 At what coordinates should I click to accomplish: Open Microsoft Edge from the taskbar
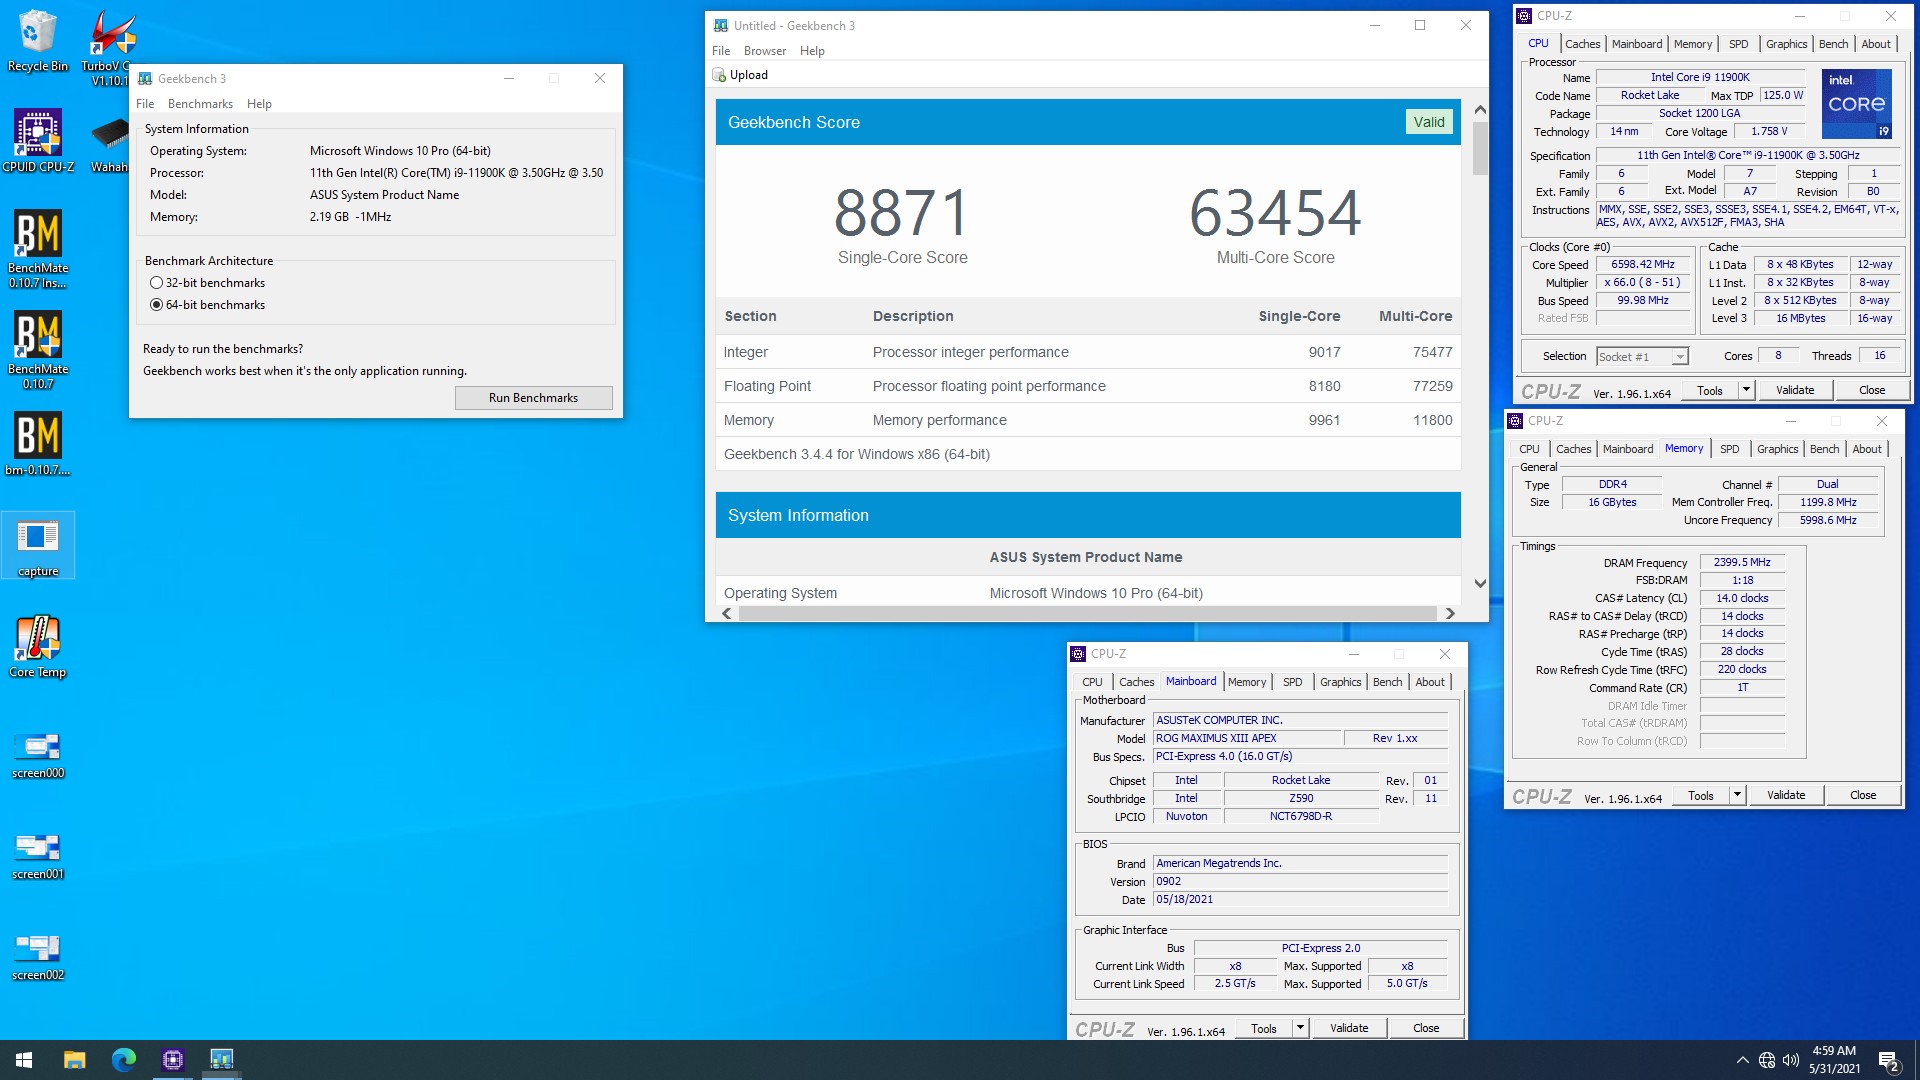coord(123,1060)
